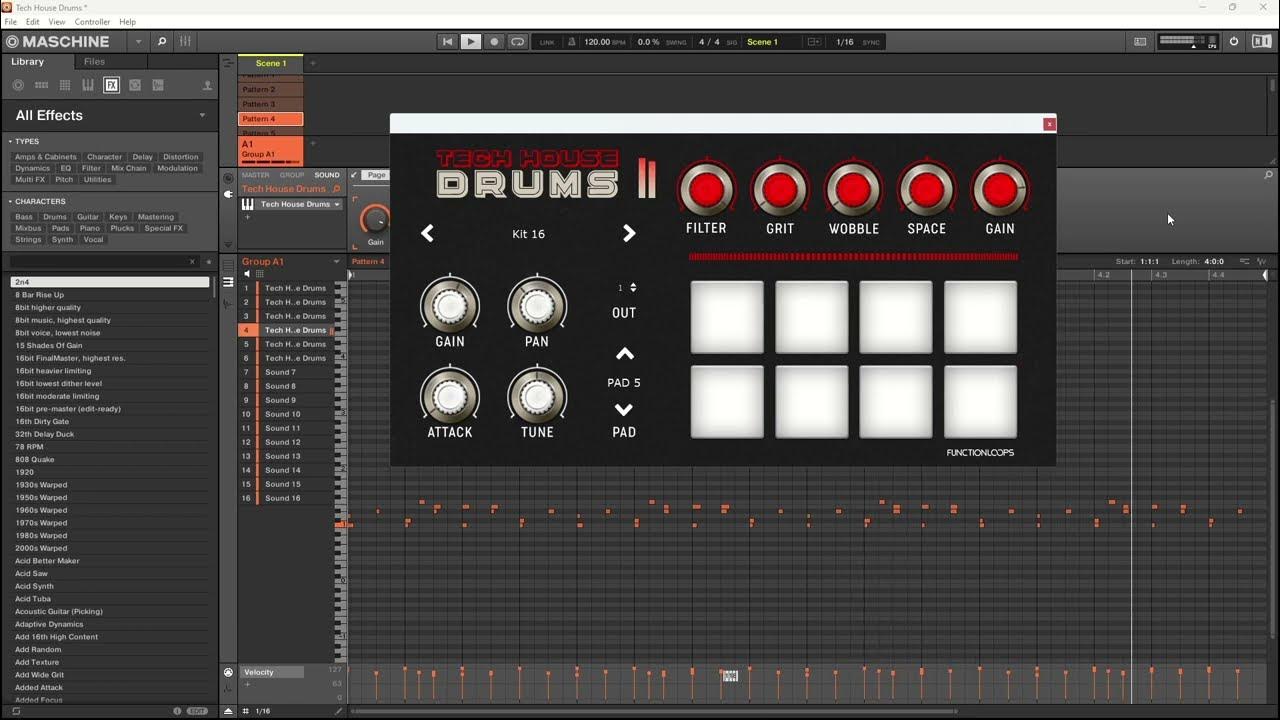Click the EDIT button in the browser footer
This screenshot has width=1280, height=720.
pyautogui.click(x=198, y=711)
